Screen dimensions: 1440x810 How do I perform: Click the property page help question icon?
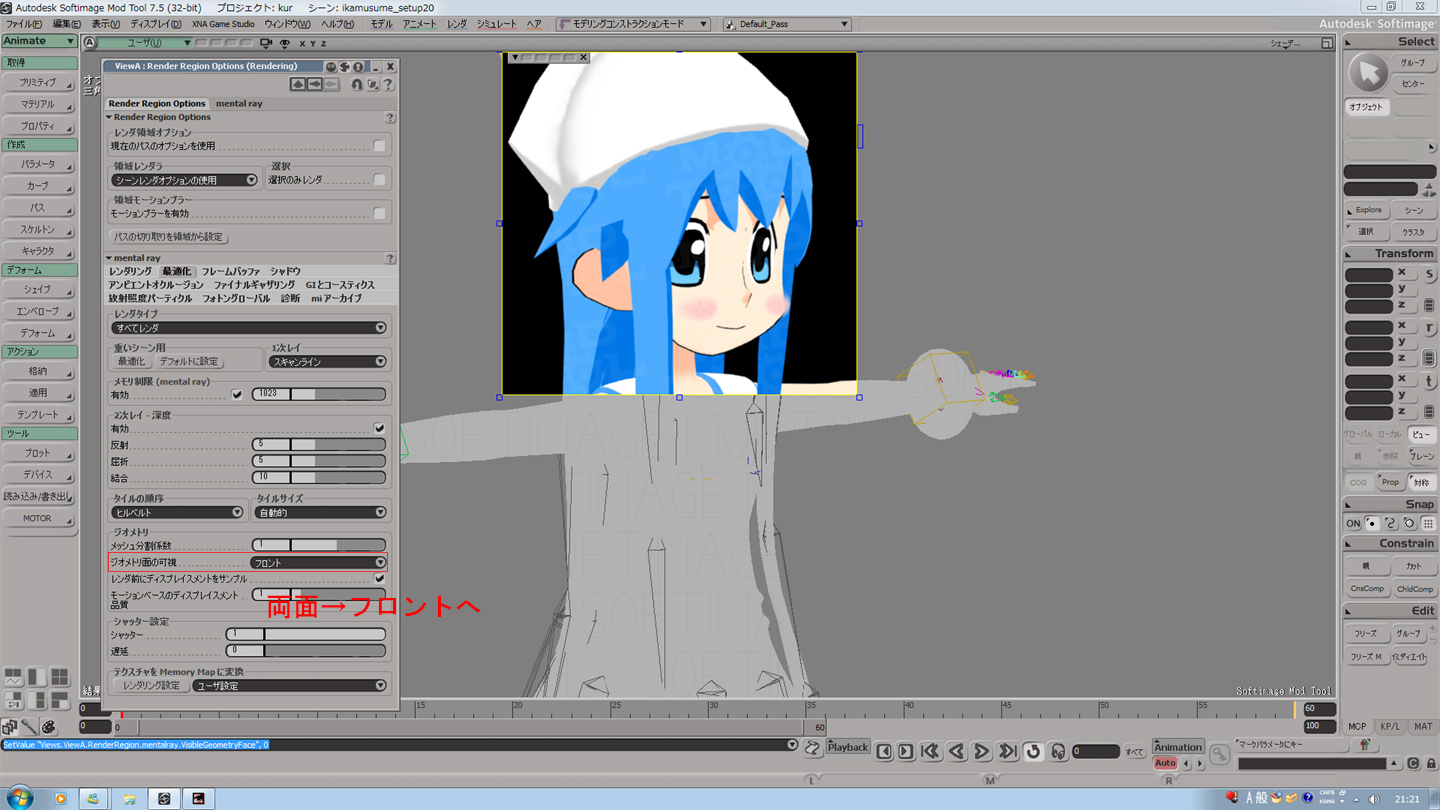[x=388, y=85]
